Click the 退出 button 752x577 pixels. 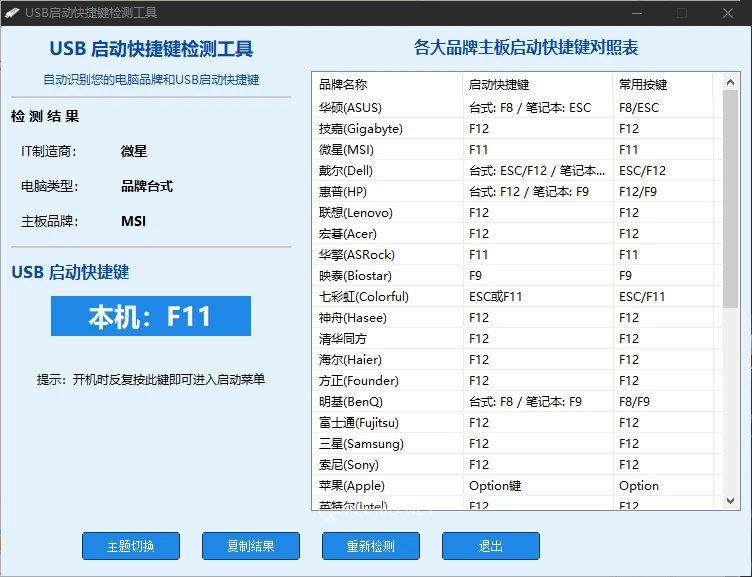tap(491, 546)
